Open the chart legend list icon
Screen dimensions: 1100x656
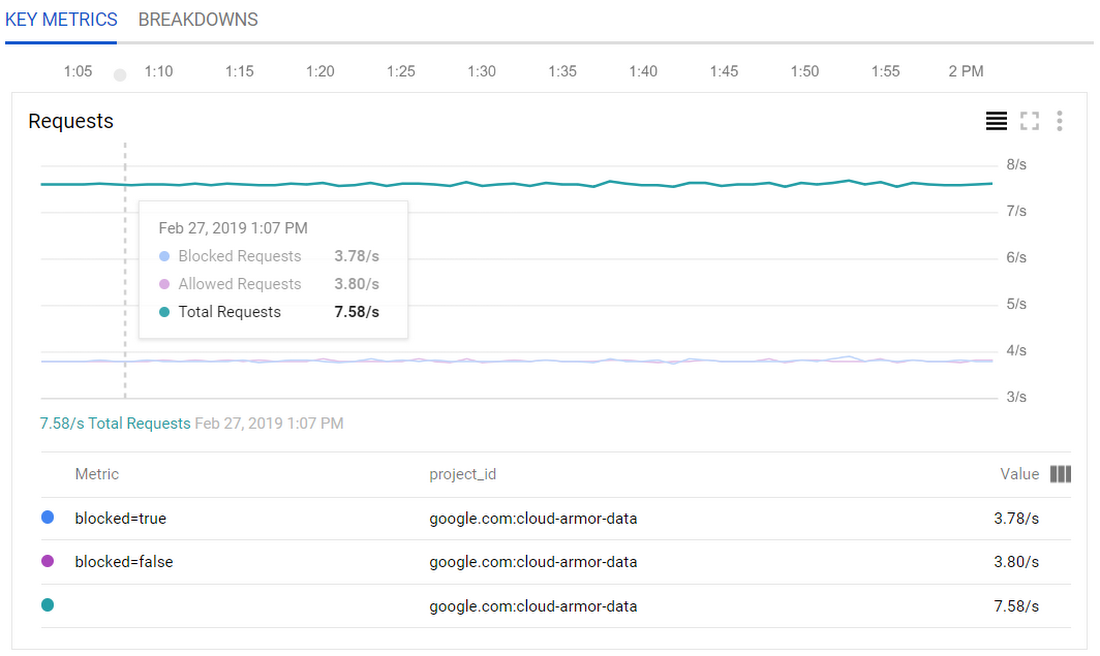(x=996, y=120)
